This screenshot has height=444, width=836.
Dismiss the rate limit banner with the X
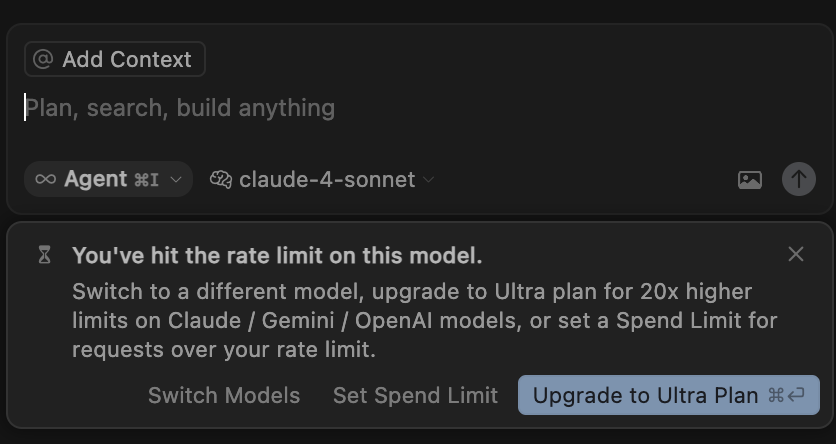795,254
